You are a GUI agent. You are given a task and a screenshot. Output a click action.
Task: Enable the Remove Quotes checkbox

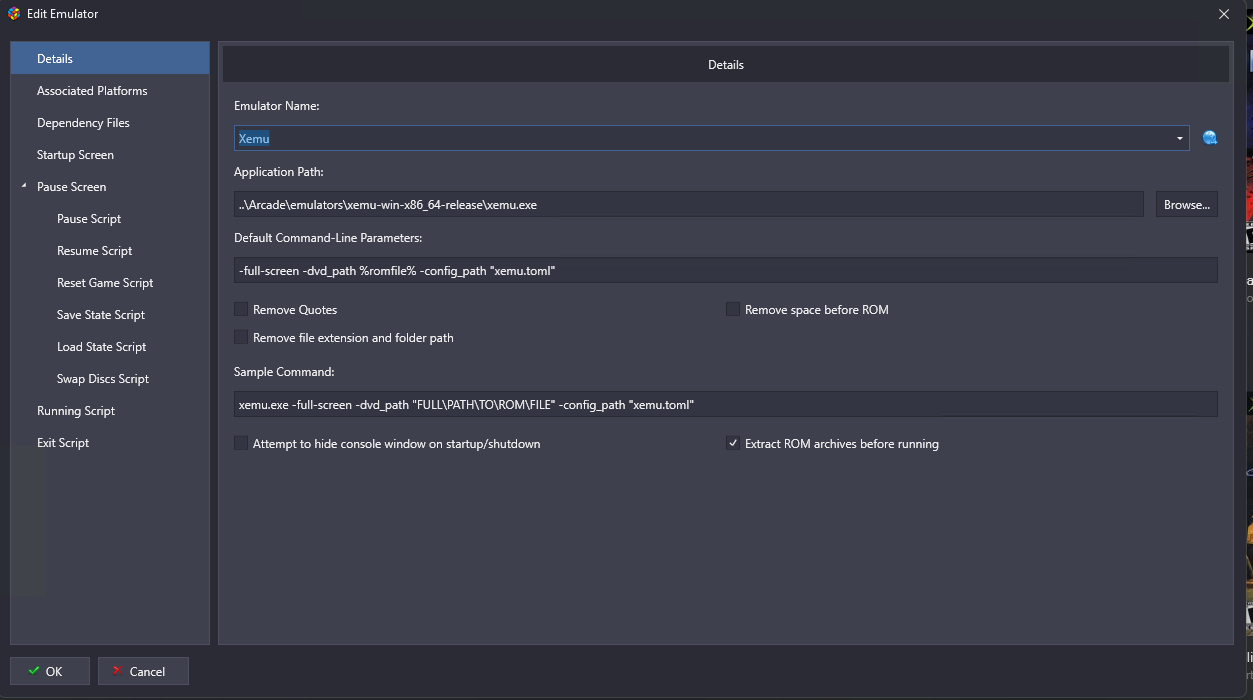pyautogui.click(x=241, y=310)
